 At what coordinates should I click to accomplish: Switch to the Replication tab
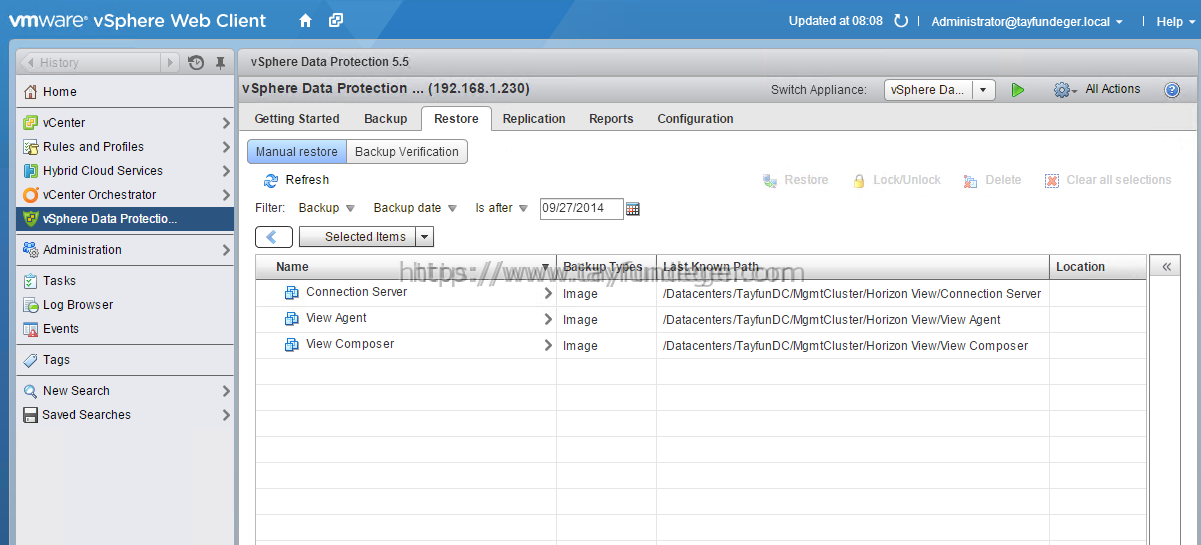[x=534, y=119]
